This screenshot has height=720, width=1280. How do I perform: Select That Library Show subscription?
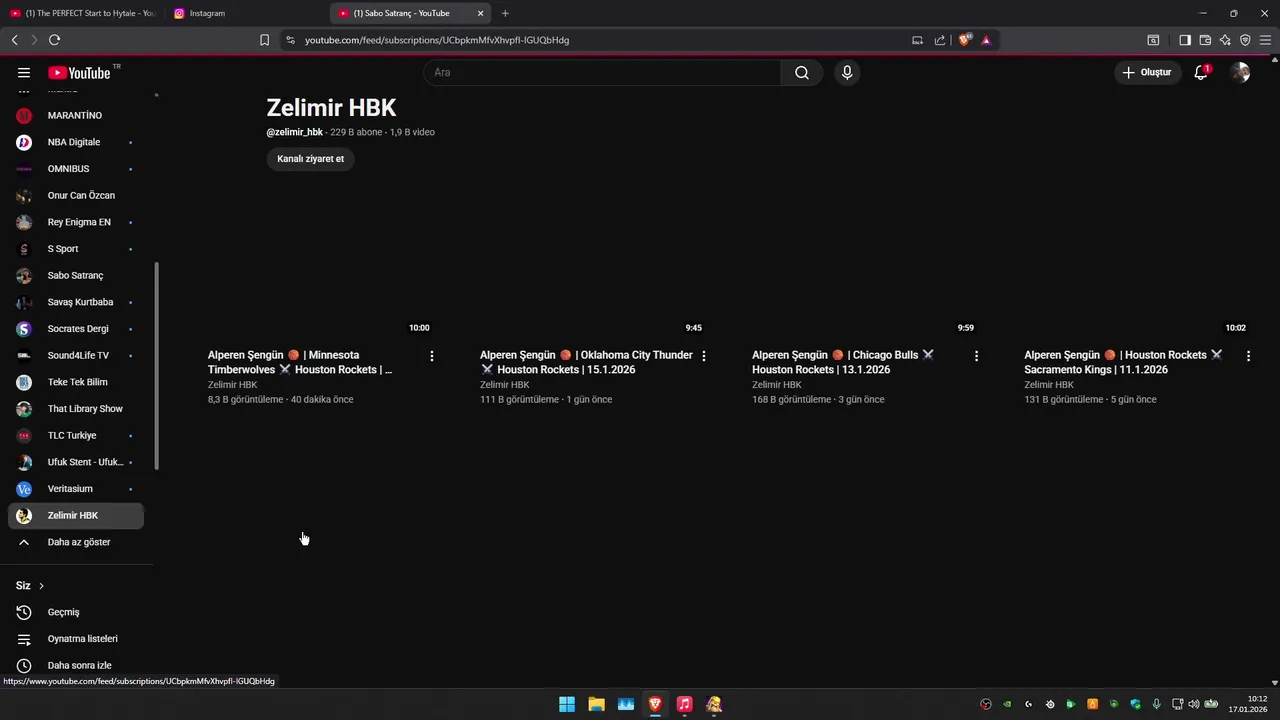76,409
